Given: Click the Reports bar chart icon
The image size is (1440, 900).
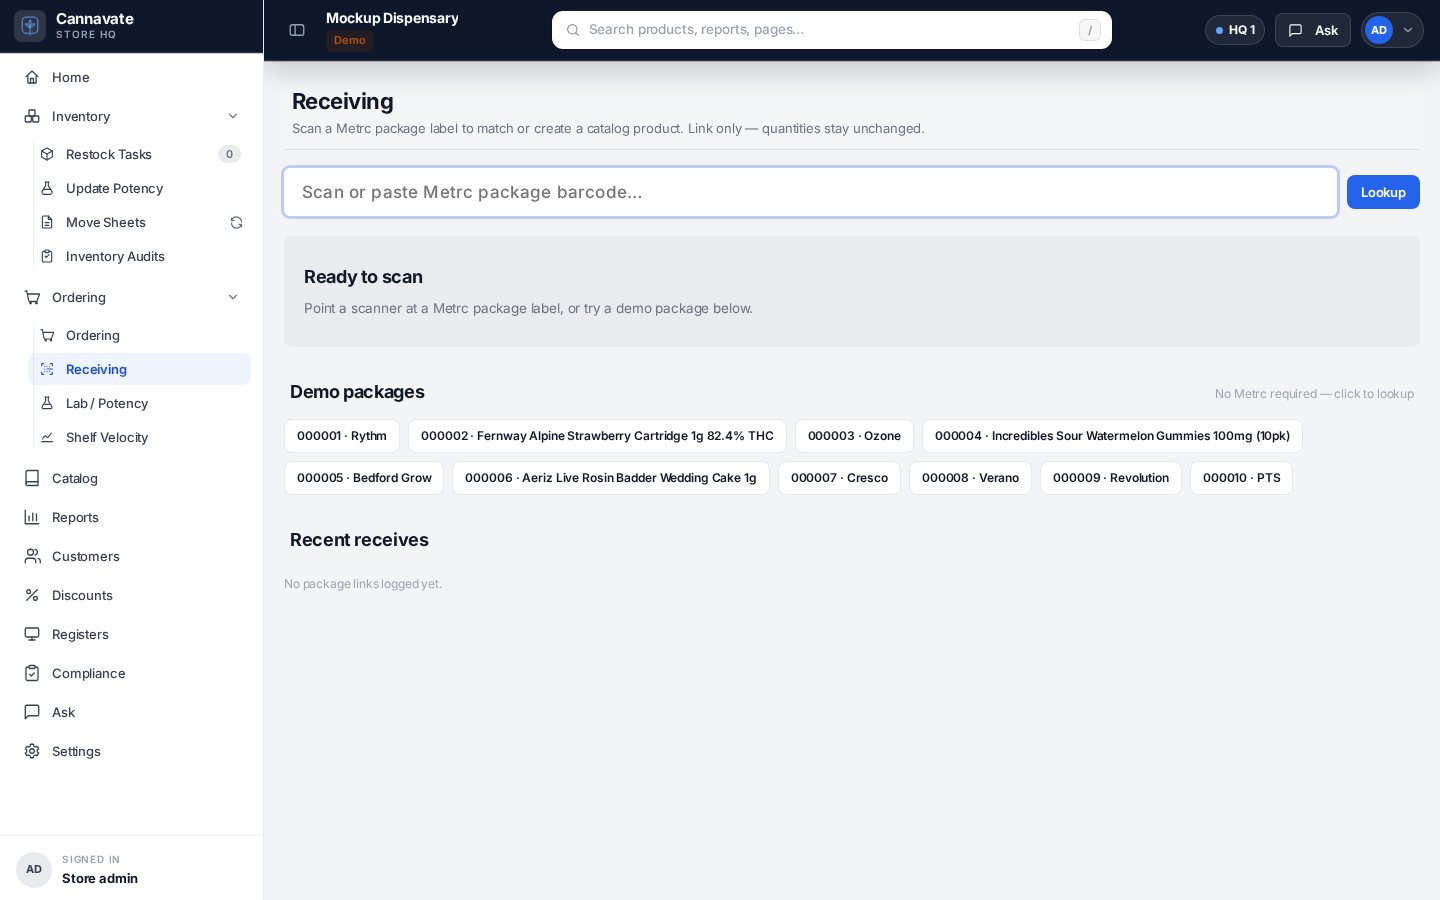Looking at the screenshot, I should click(x=32, y=517).
